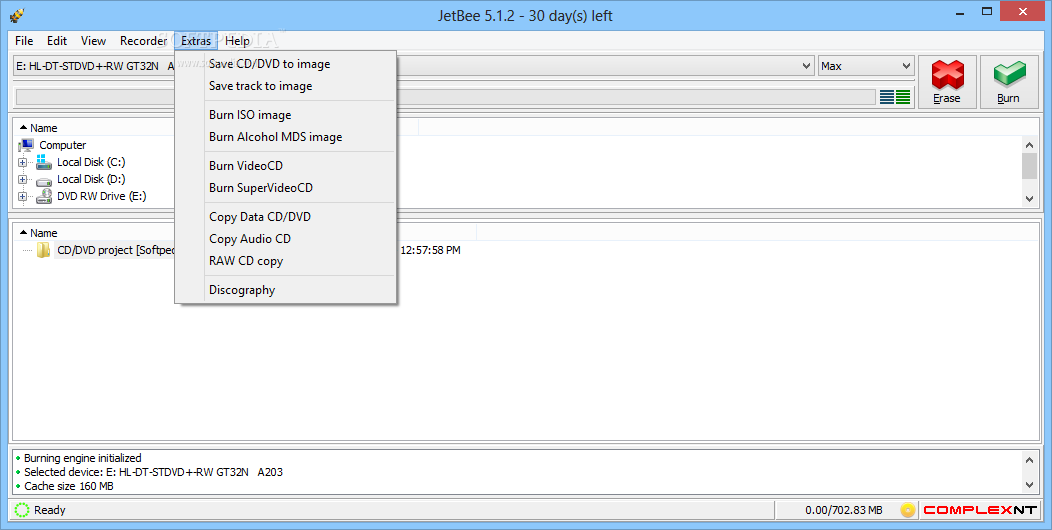Click the Computer icon in tree
The height and width of the screenshot is (530, 1052).
click(x=26, y=145)
